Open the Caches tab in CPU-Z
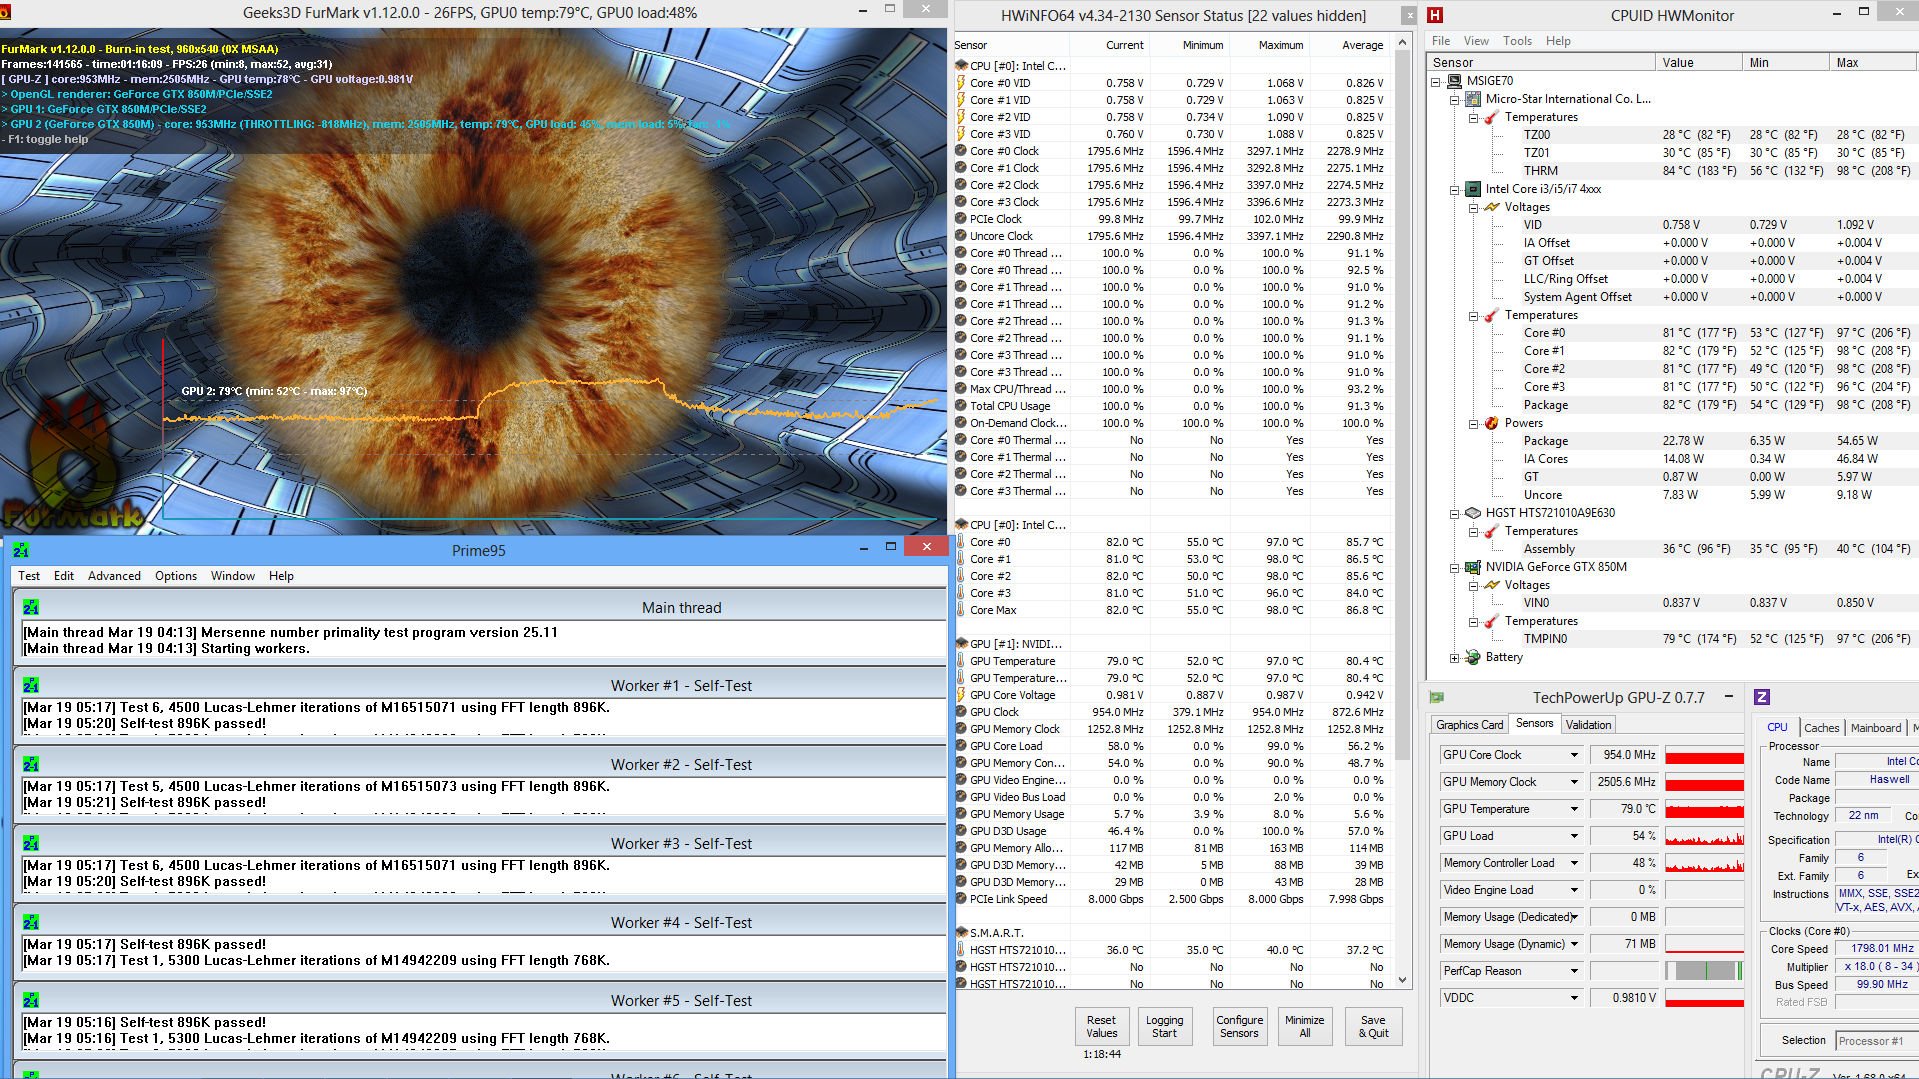The width and height of the screenshot is (1919, 1079). tap(1821, 728)
